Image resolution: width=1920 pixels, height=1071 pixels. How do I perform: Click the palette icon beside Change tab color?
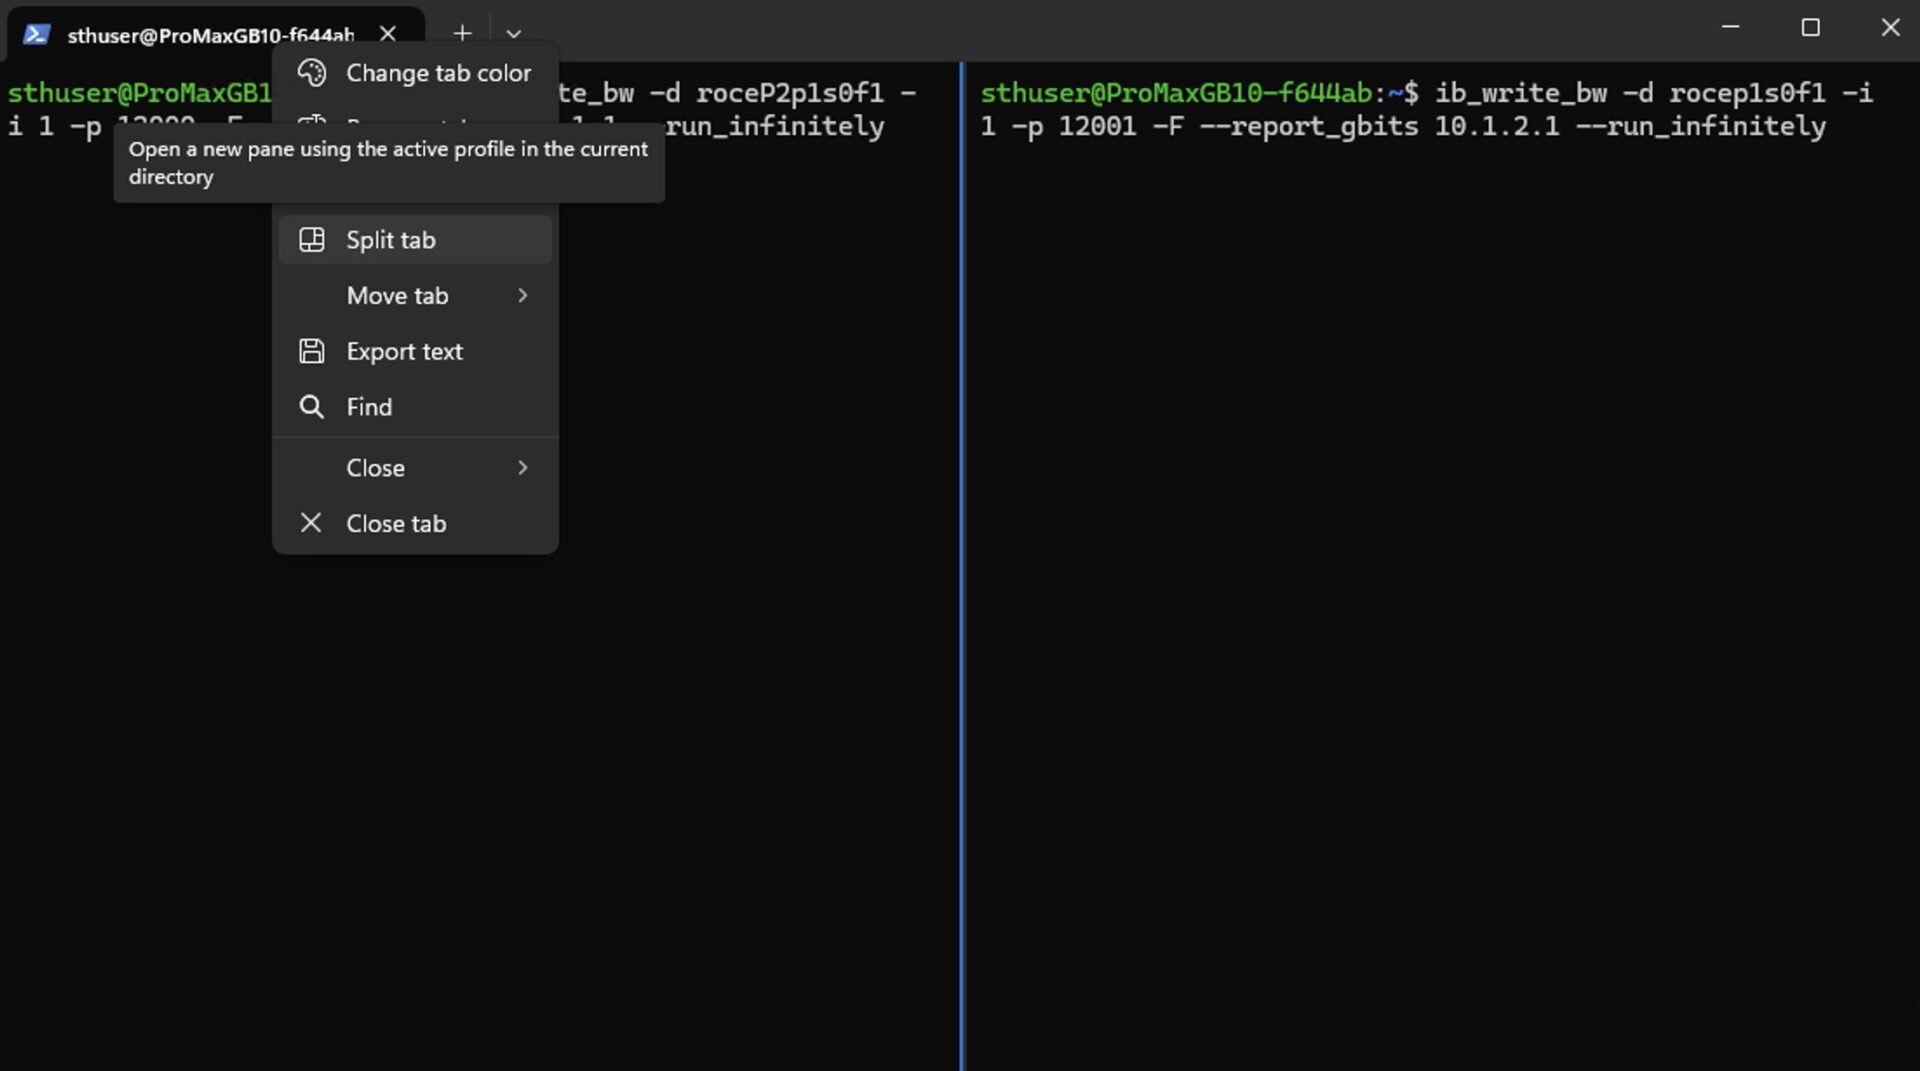[x=313, y=72]
